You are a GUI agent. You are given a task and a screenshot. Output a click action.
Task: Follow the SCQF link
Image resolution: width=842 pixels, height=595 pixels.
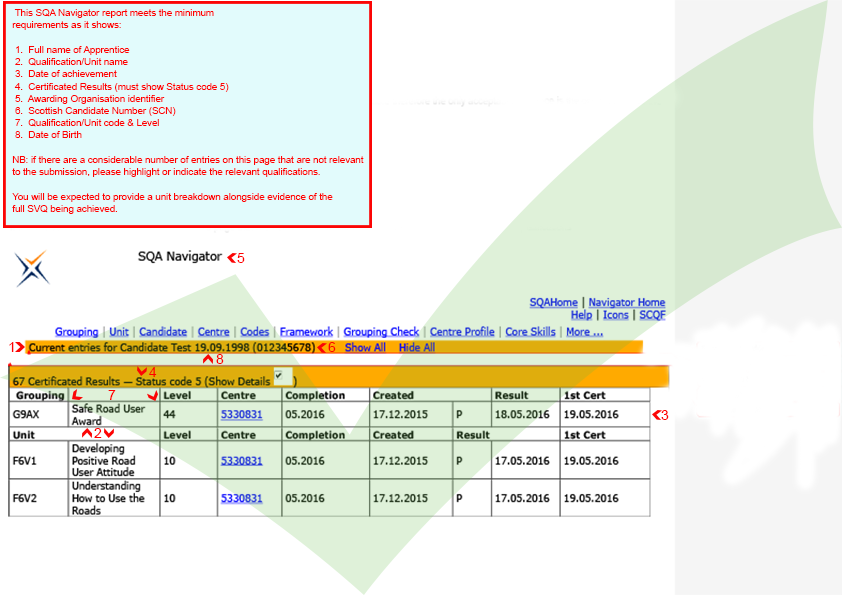point(652,315)
